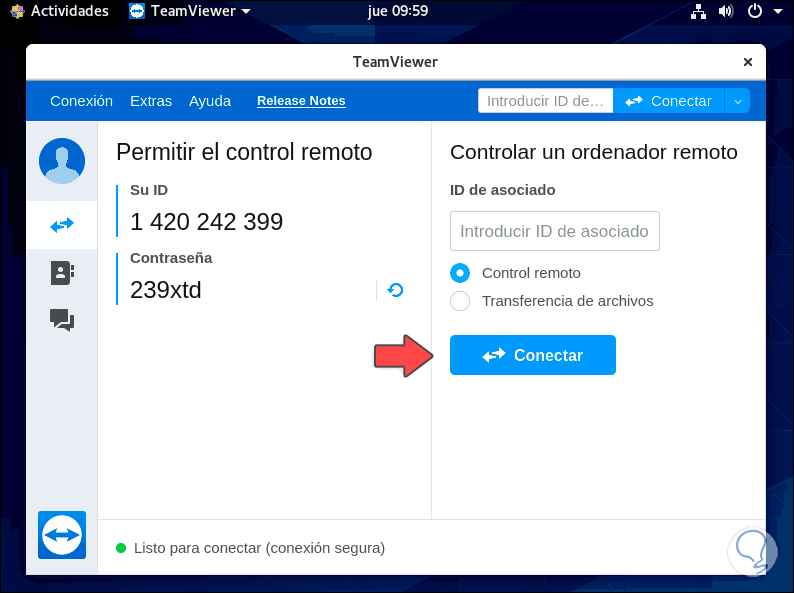Select the remote control arrows tab in sidebar
794x593 pixels.
click(x=62, y=225)
